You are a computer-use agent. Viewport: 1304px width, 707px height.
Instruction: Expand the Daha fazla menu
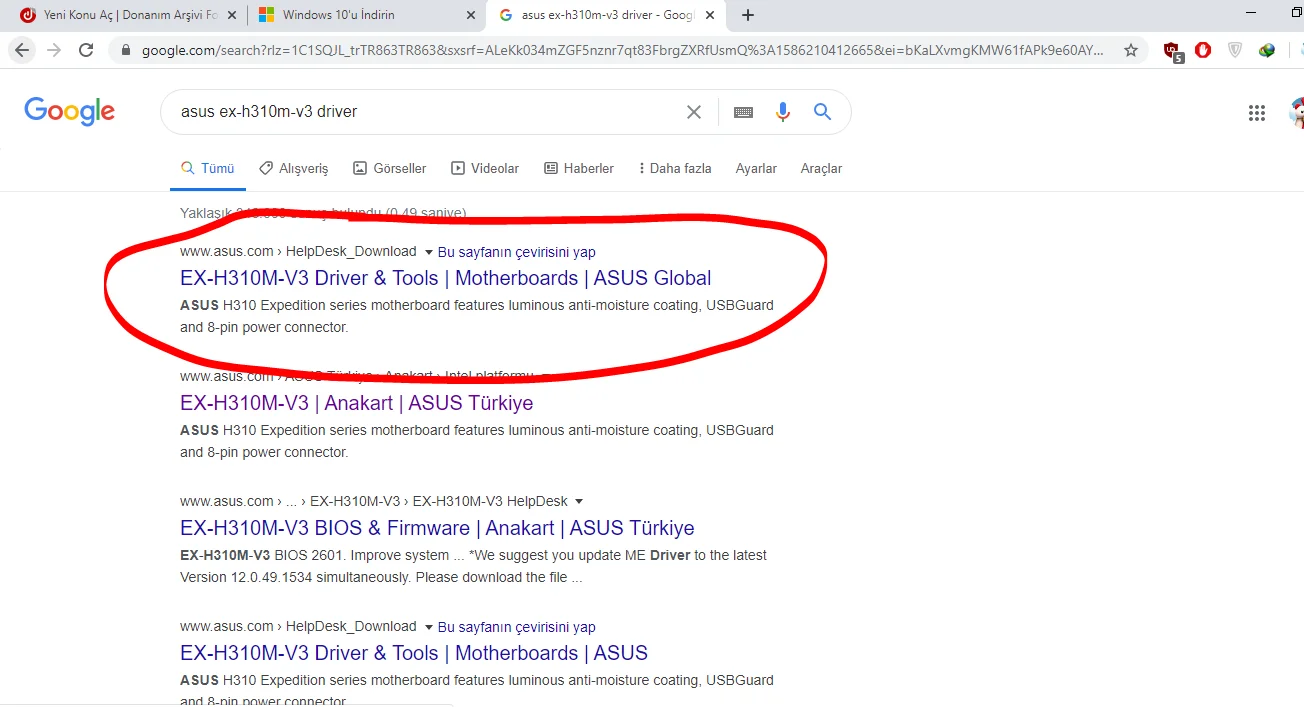point(675,168)
